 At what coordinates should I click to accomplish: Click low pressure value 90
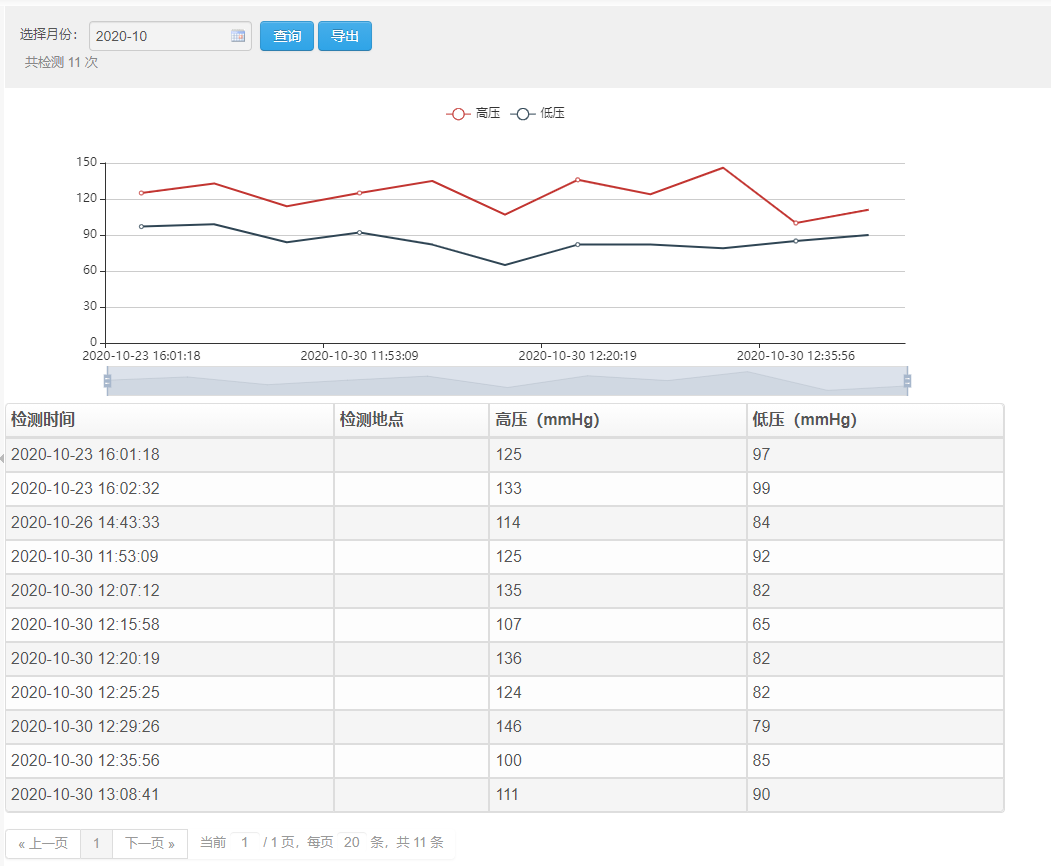coord(761,795)
